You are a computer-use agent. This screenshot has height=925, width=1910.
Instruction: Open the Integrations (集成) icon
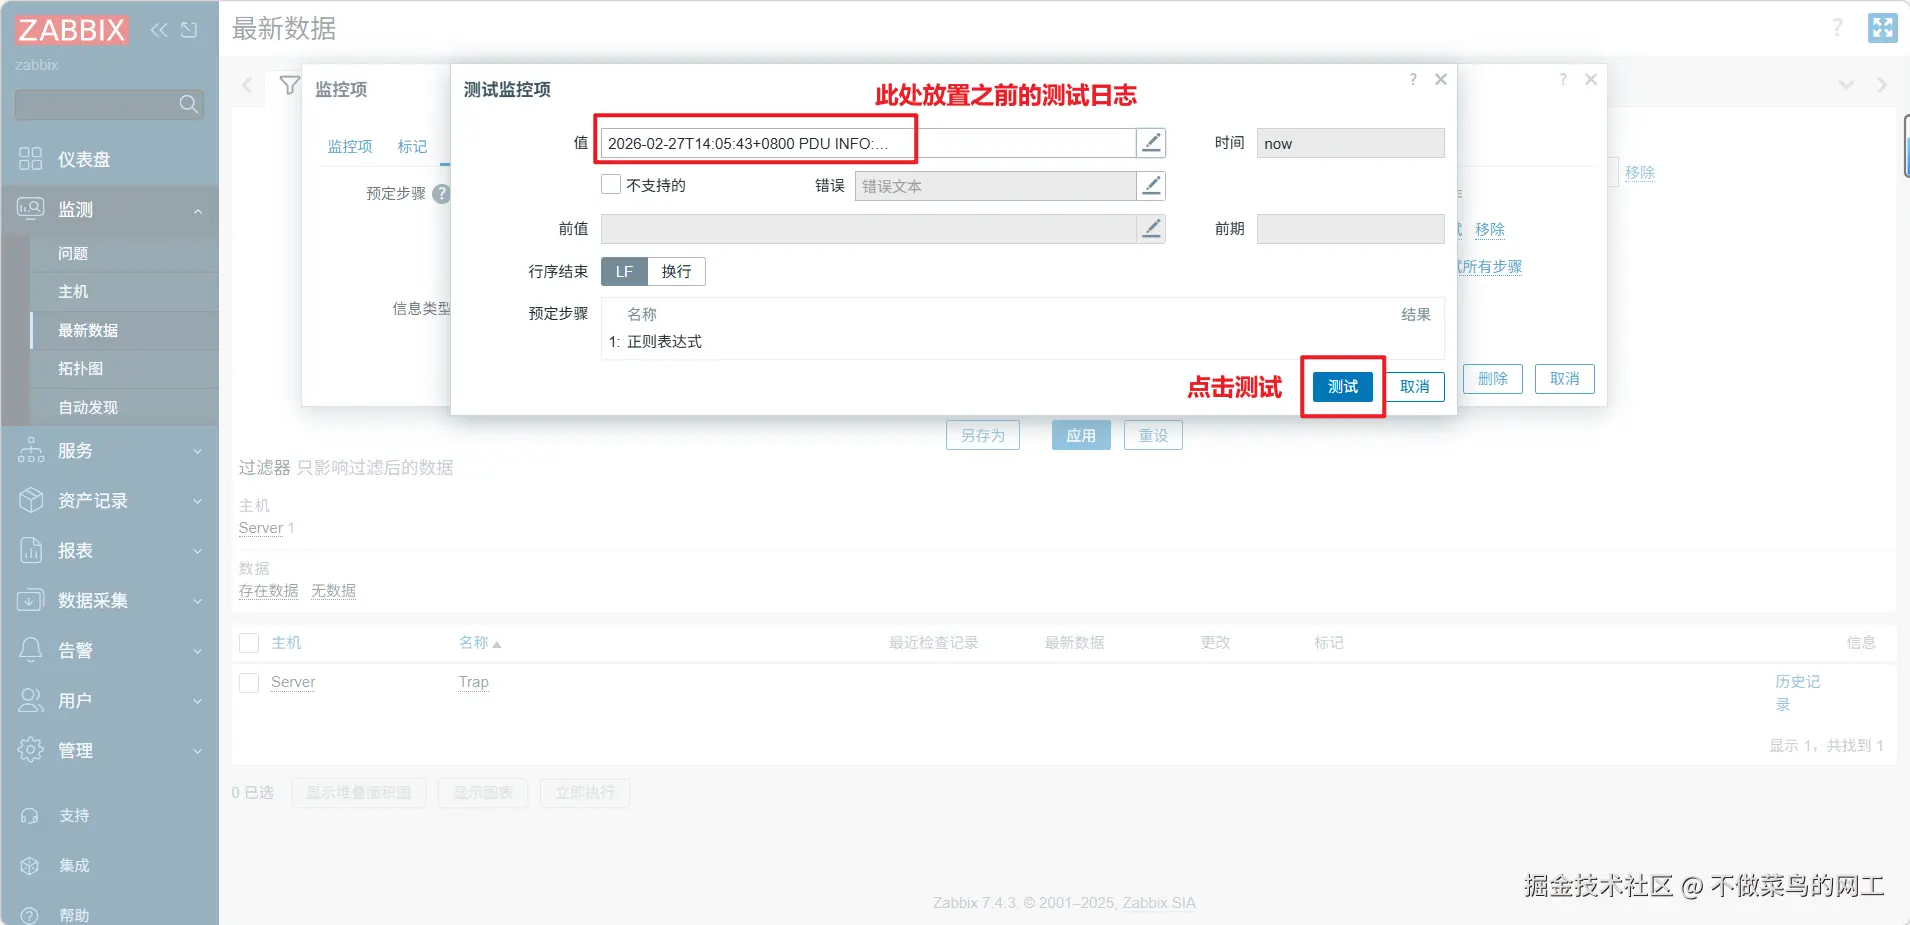(x=30, y=866)
